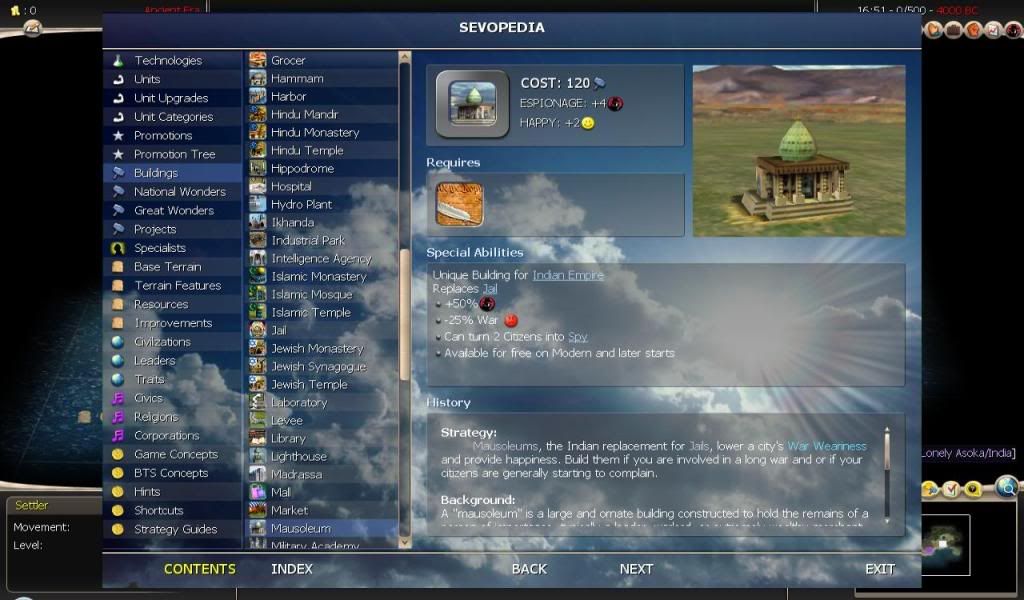This screenshot has height=600, width=1024.
Task: Click the NEXT button
Action: [637, 569]
